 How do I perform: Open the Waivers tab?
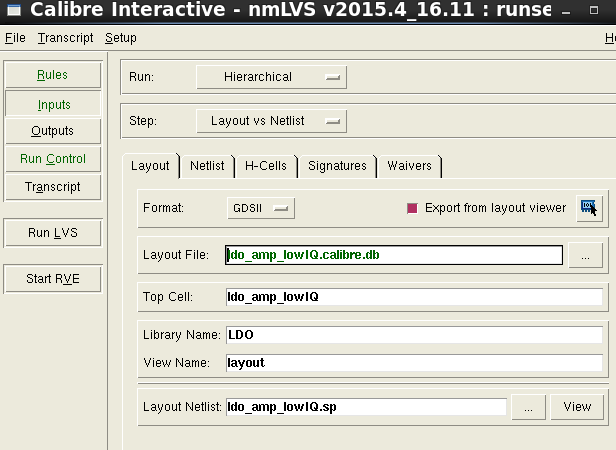tap(409, 166)
